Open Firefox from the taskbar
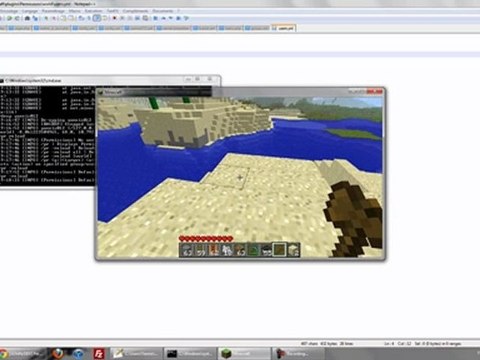The width and height of the screenshot is (480, 360). pyautogui.click(x=58, y=354)
